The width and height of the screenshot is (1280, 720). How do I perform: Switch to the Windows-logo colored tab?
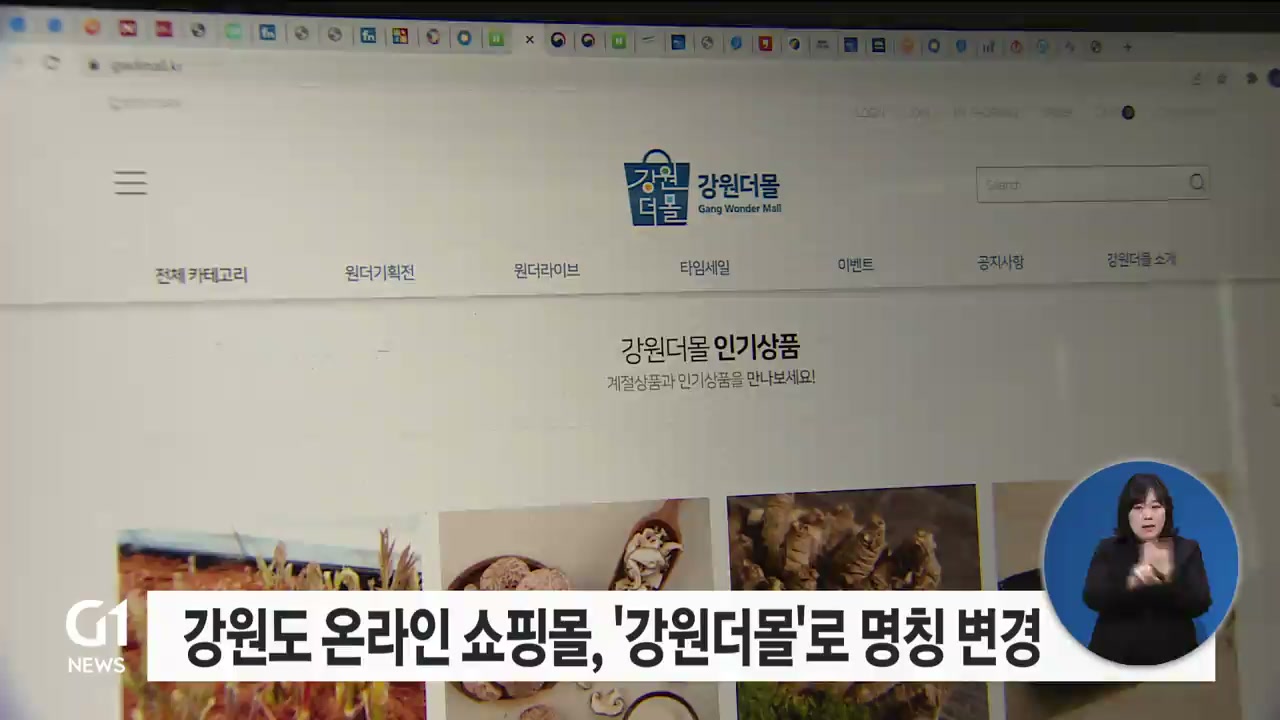(x=400, y=36)
